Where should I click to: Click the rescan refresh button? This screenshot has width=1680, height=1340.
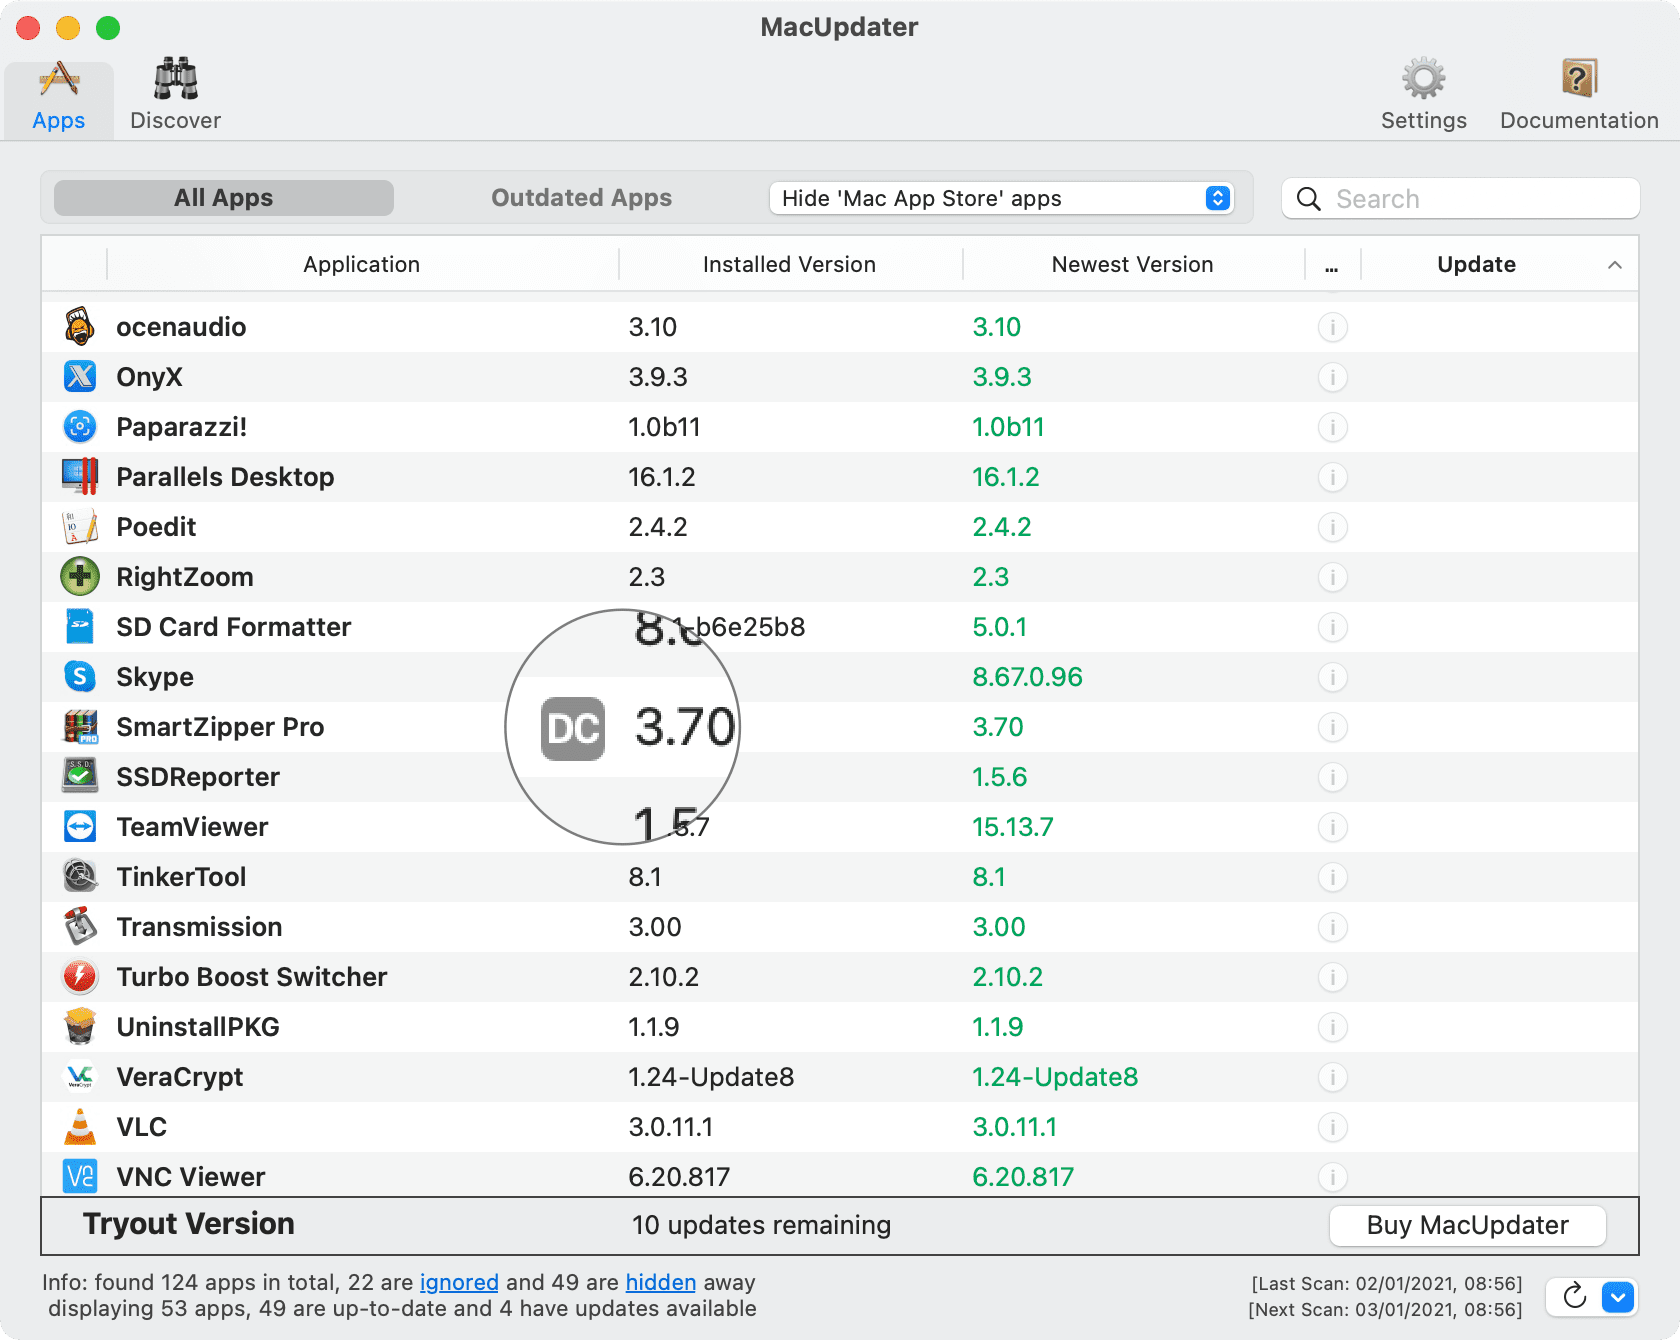pos(1575,1297)
